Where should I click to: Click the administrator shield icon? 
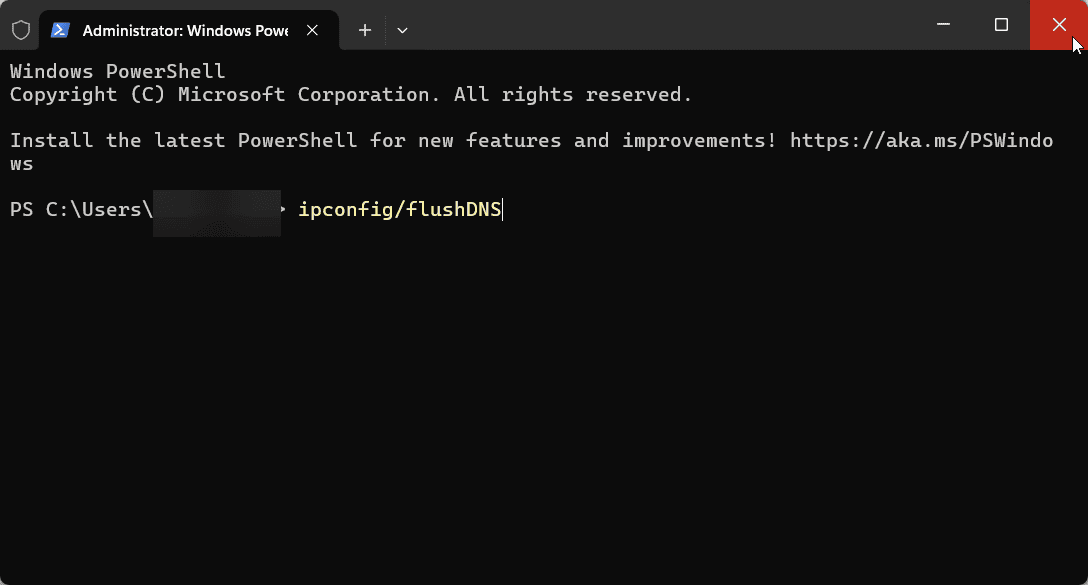[x=21, y=30]
